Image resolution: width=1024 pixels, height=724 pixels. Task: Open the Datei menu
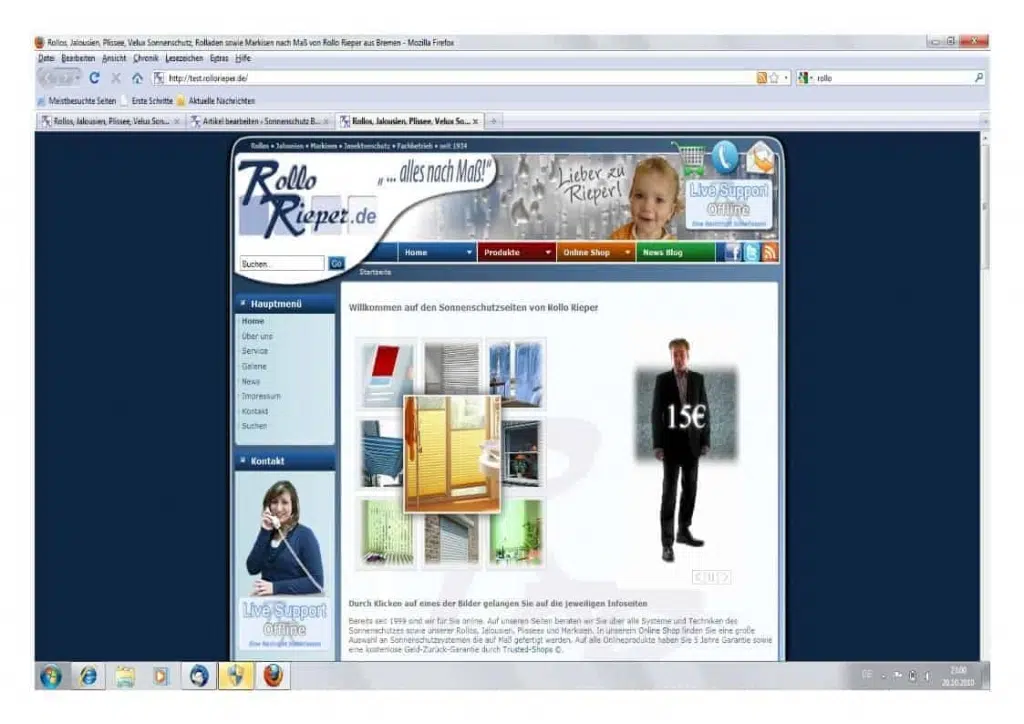[46, 58]
